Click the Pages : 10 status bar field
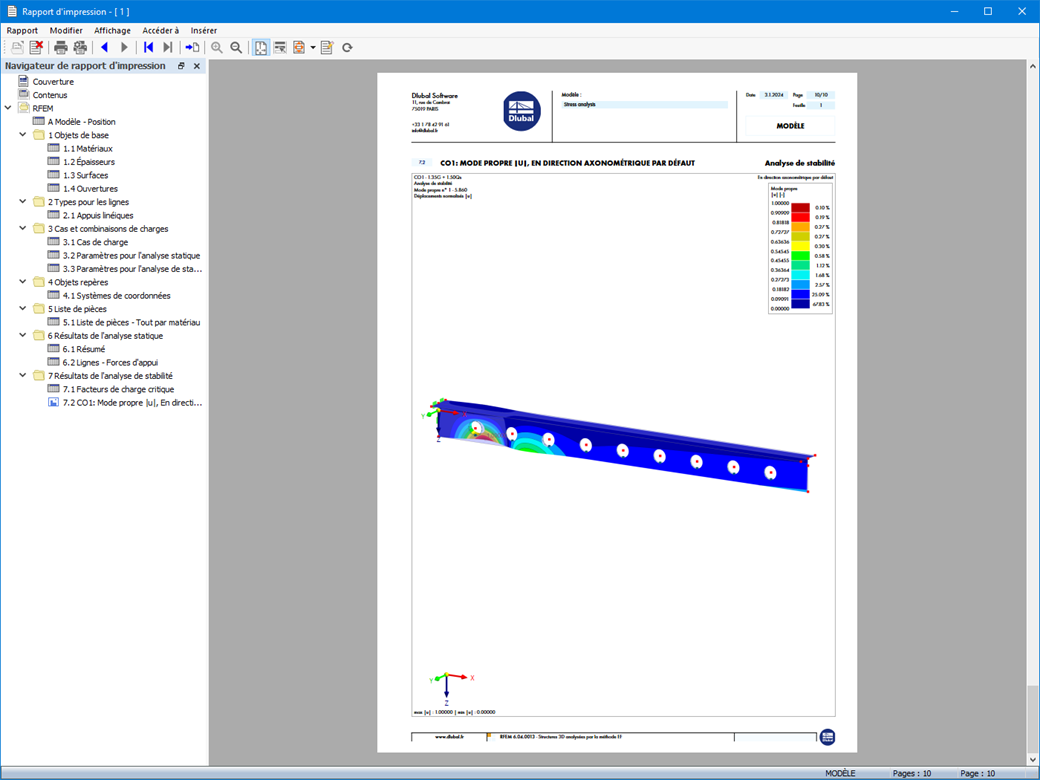Screen dimensions: 1040x780 click(x=911, y=773)
